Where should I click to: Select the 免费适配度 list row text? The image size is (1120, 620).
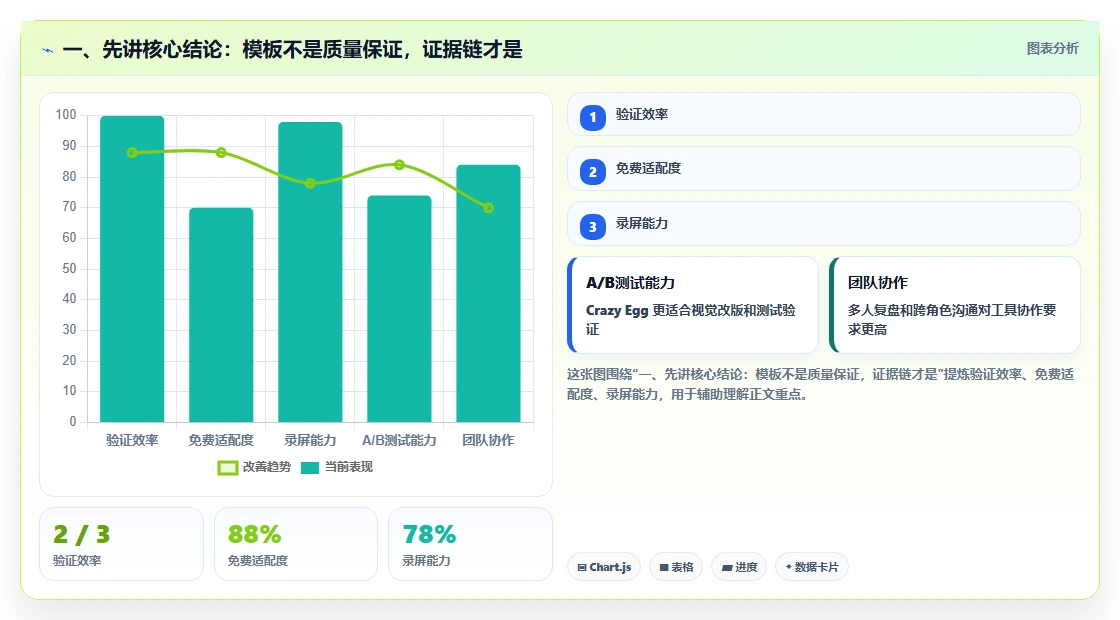648,169
